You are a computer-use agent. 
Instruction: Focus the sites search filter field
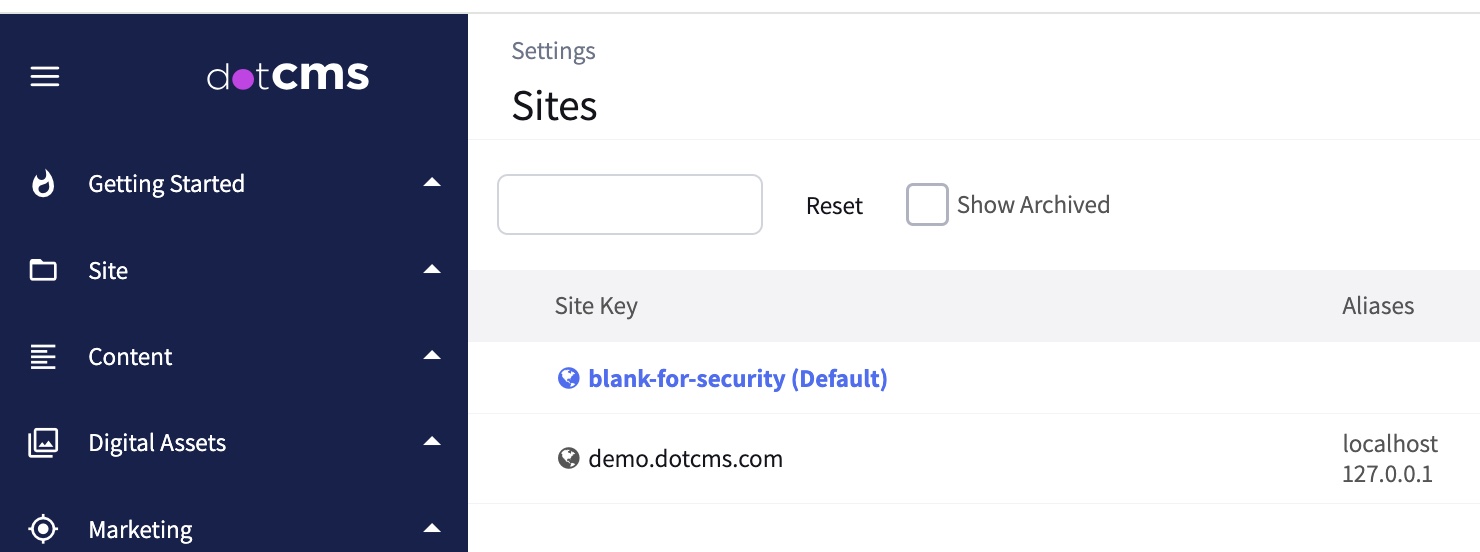click(630, 205)
